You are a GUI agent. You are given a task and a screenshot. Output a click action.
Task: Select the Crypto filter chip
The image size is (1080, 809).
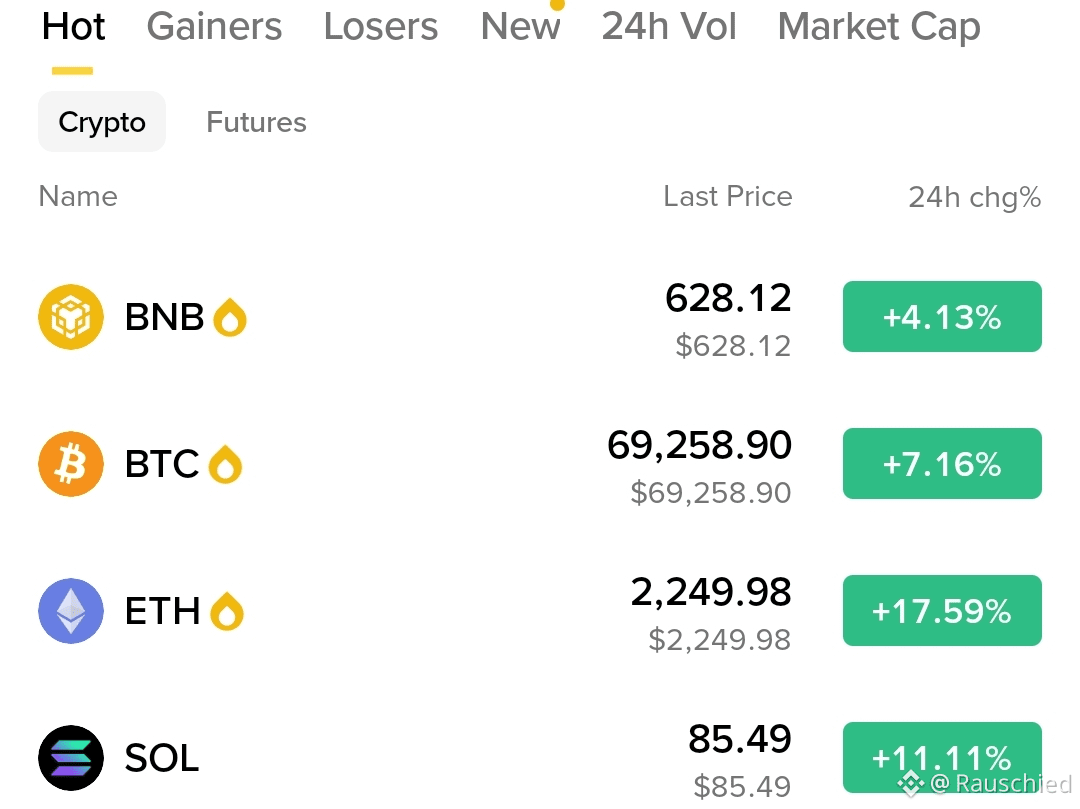coord(102,122)
